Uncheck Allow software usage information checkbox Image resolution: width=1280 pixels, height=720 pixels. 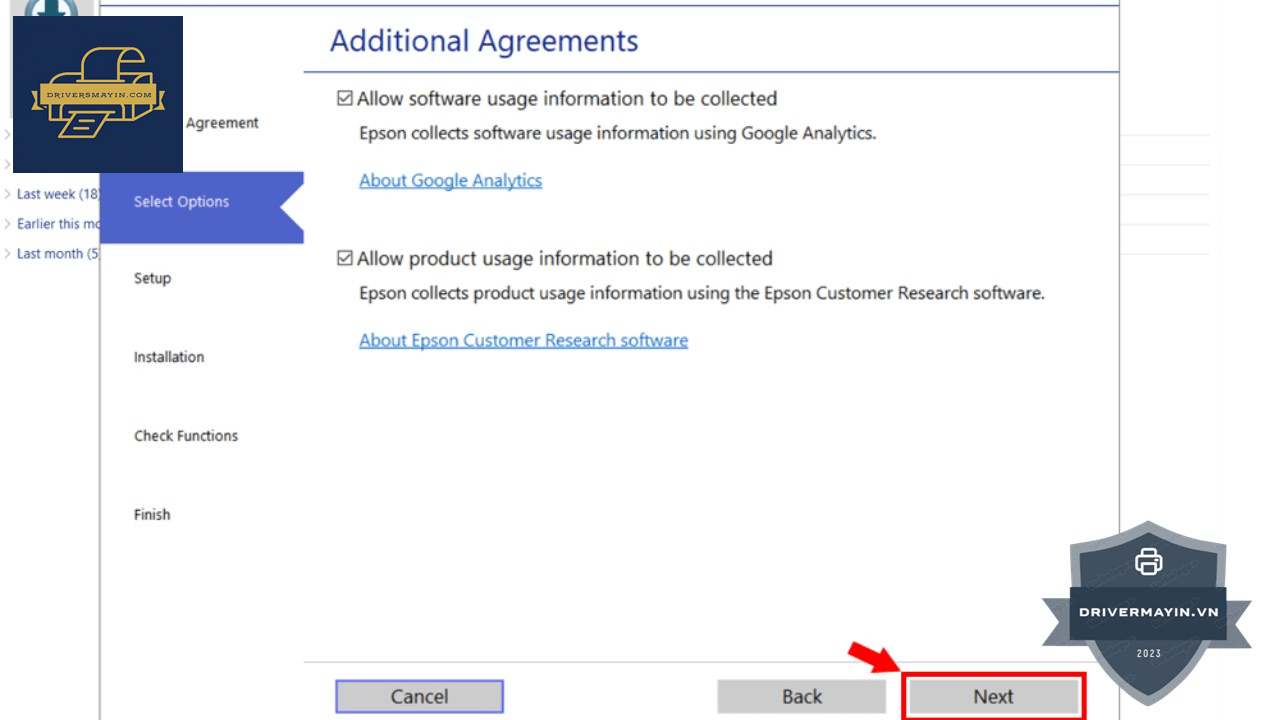(345, 99)
